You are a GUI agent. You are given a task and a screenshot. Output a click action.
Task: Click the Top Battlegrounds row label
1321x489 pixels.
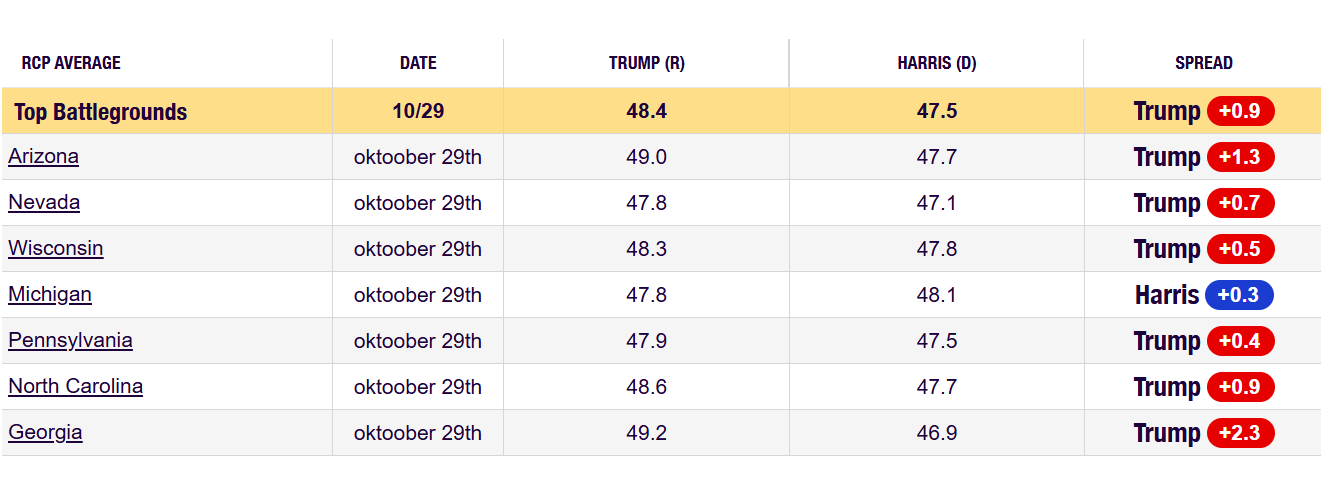pyautogui.click(x=100, y=111)
